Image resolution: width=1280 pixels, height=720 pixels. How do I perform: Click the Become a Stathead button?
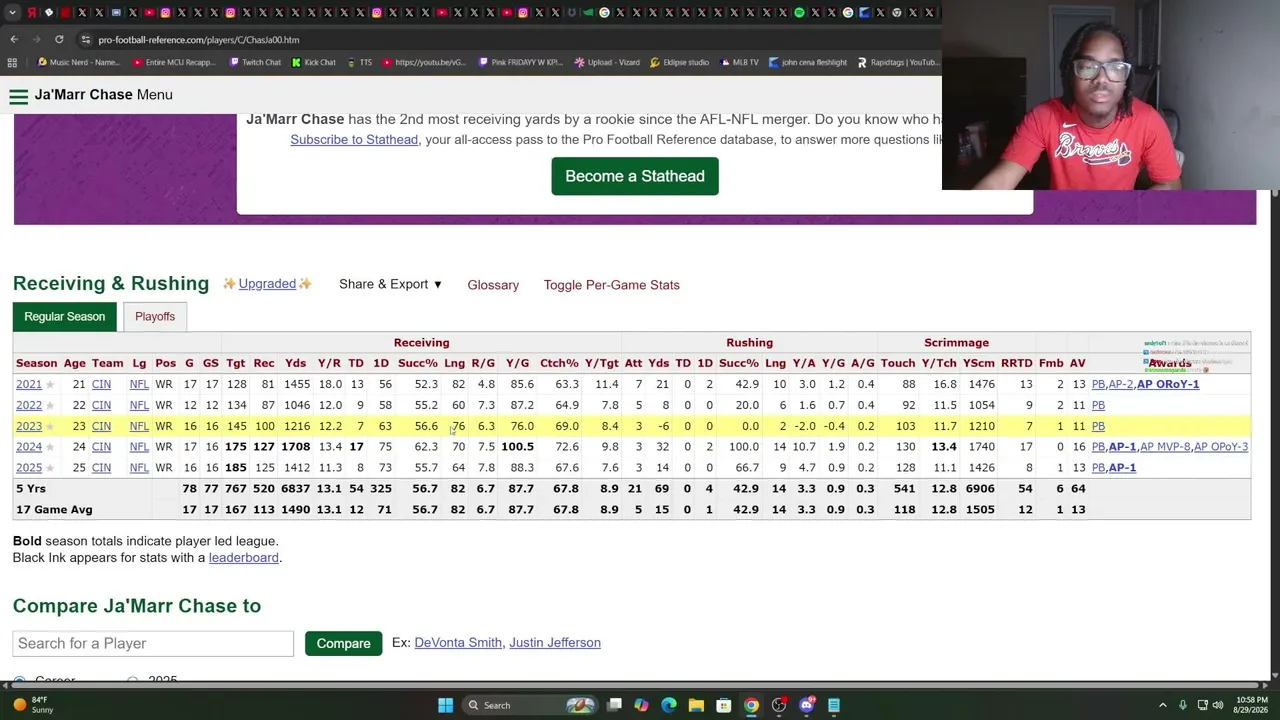pyautogui.click(x=635, y=176)
